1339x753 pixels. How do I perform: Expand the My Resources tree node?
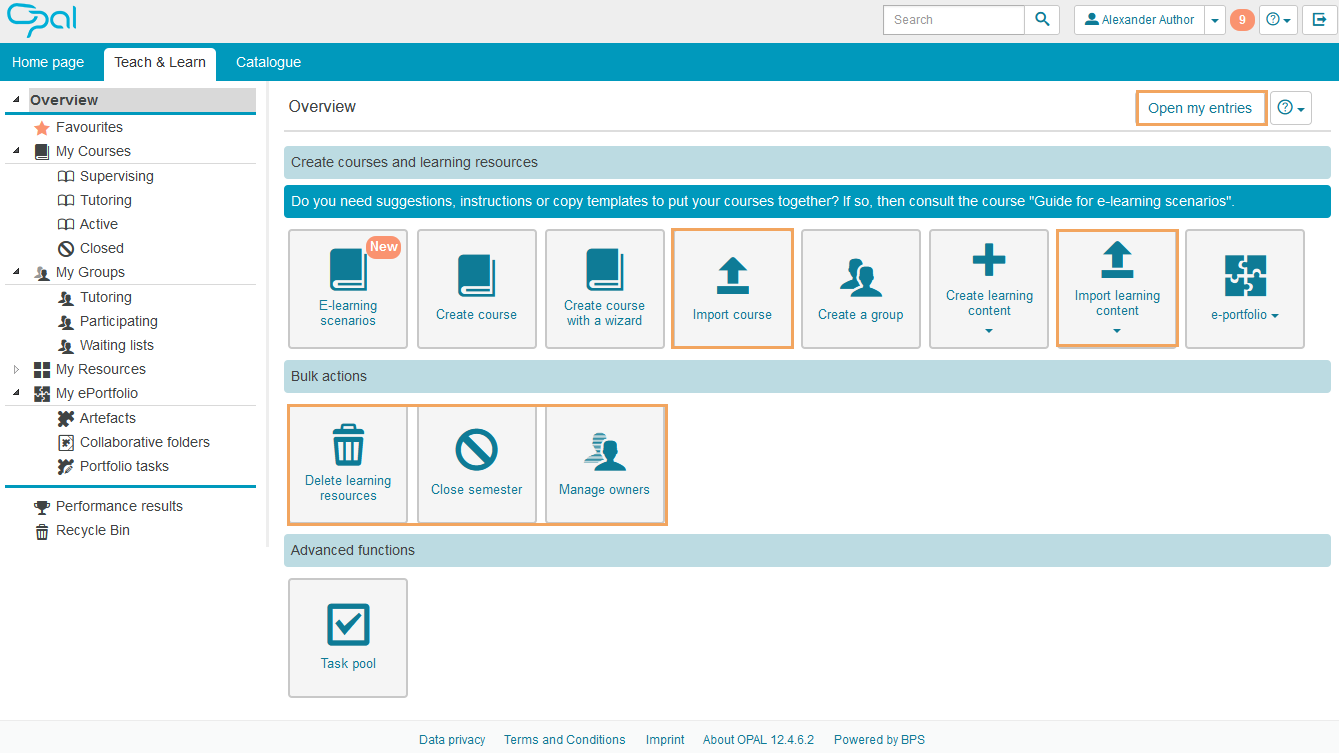pos(16,370)
